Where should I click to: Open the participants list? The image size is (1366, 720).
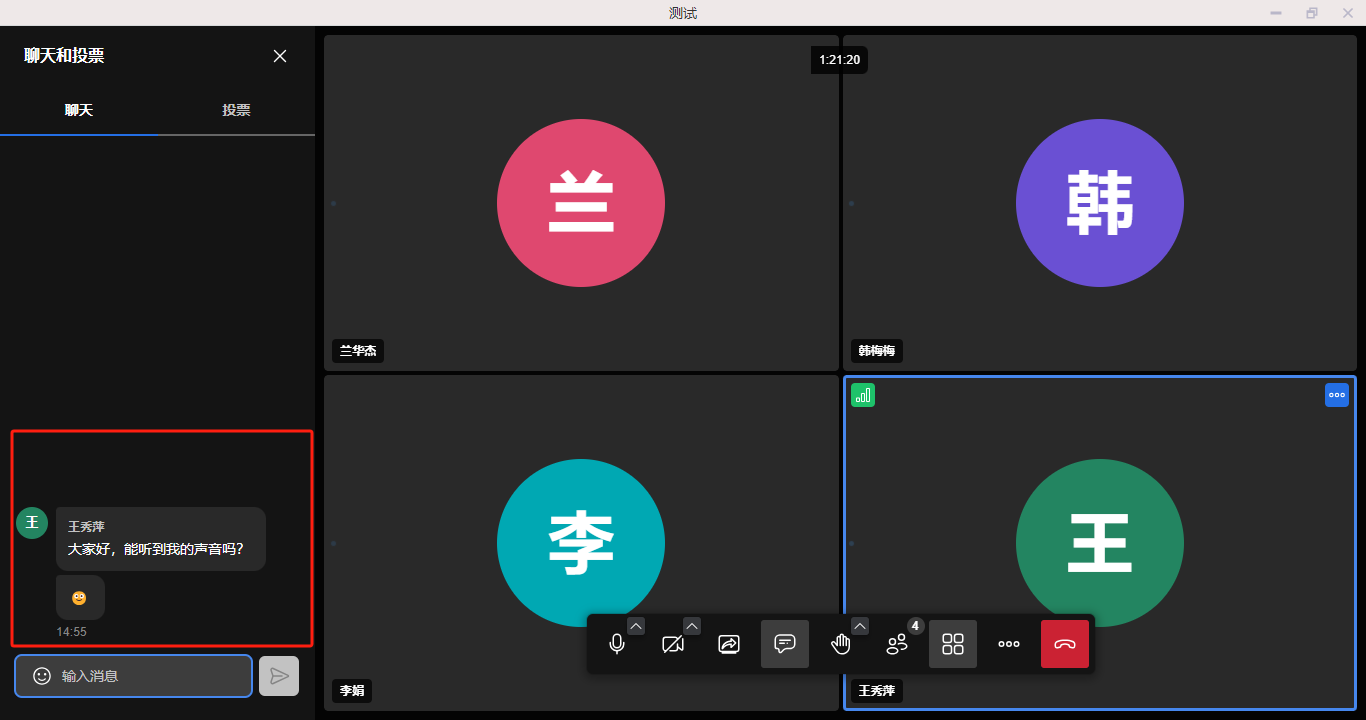(897, 644)
